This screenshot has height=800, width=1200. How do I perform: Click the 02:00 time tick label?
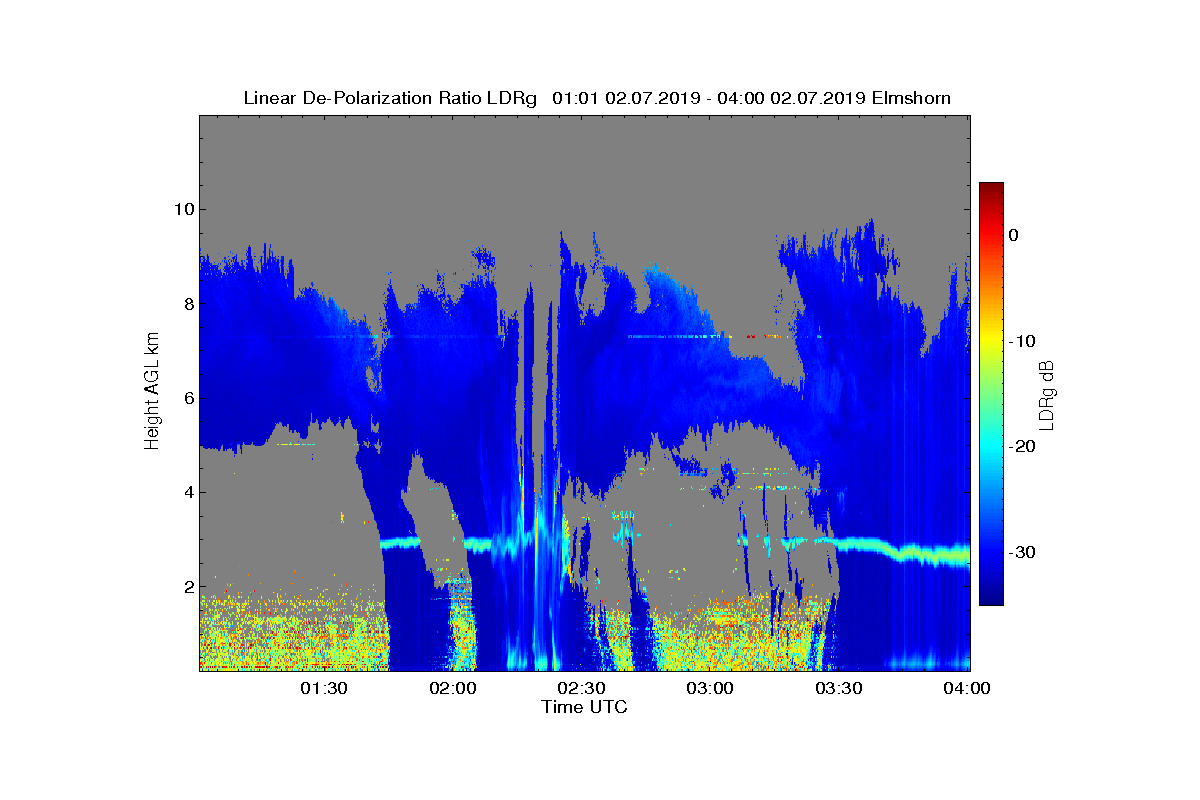tap(453, 689)
